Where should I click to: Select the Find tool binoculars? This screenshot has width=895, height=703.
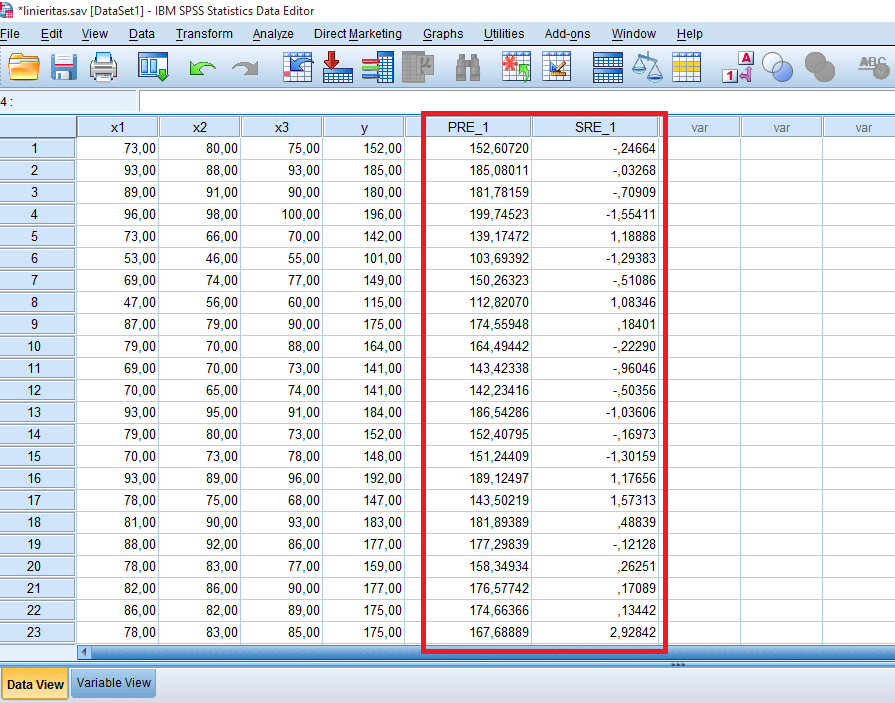pos(467,68)
